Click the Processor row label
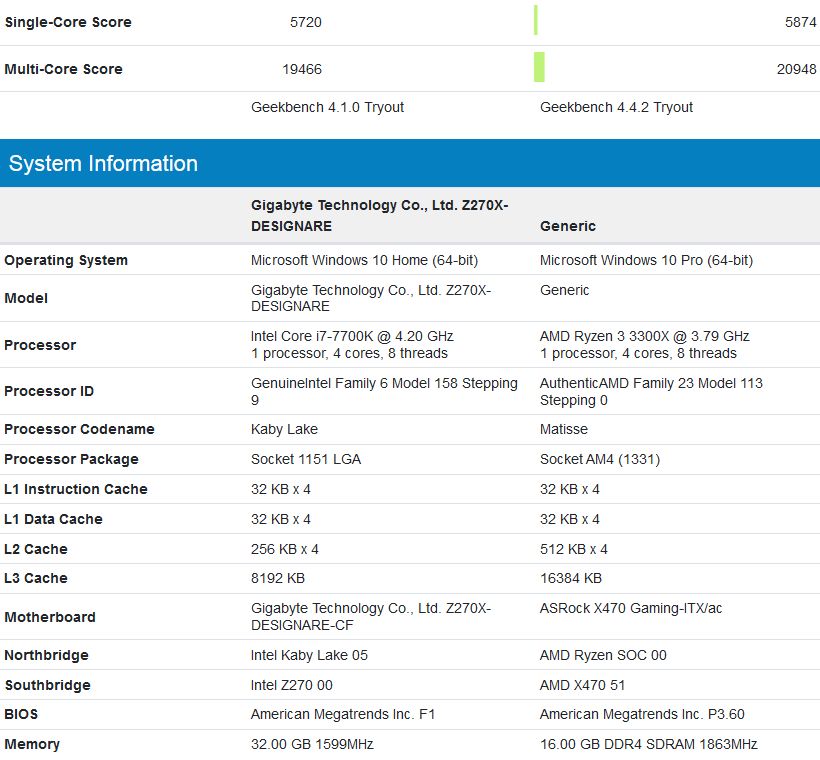This screenshot has height=760, width=820. (40, 345)
